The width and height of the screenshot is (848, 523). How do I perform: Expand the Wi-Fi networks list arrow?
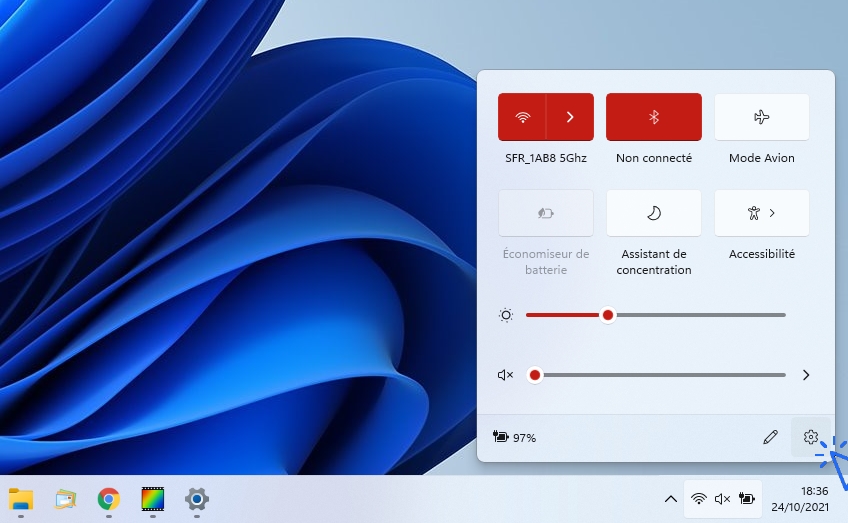point(570,117)
